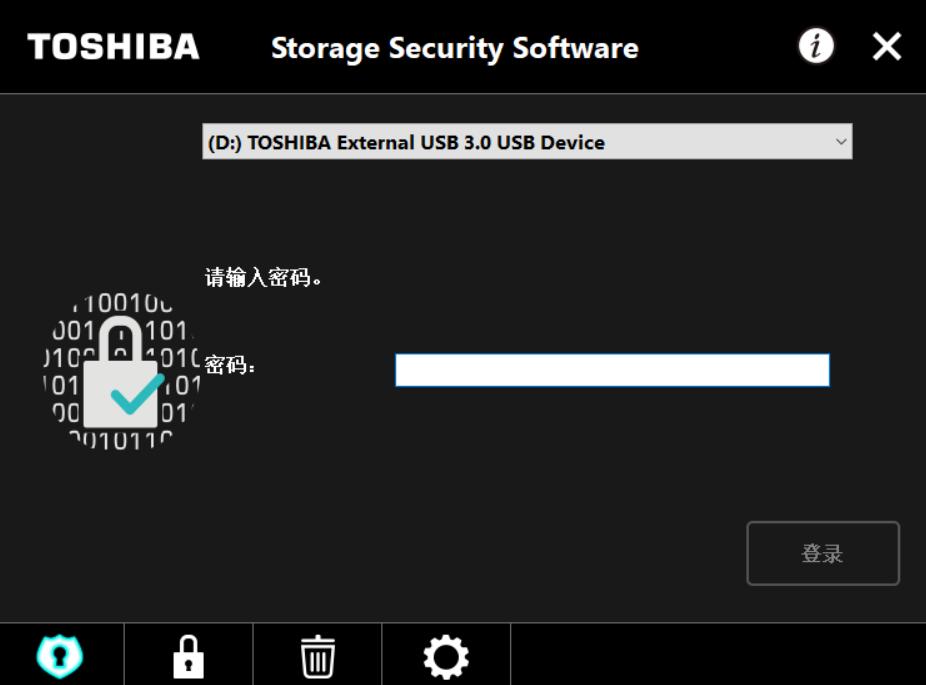926x685 pixels.
Task: Click the 登录 login button
Action: coord(822,553)
